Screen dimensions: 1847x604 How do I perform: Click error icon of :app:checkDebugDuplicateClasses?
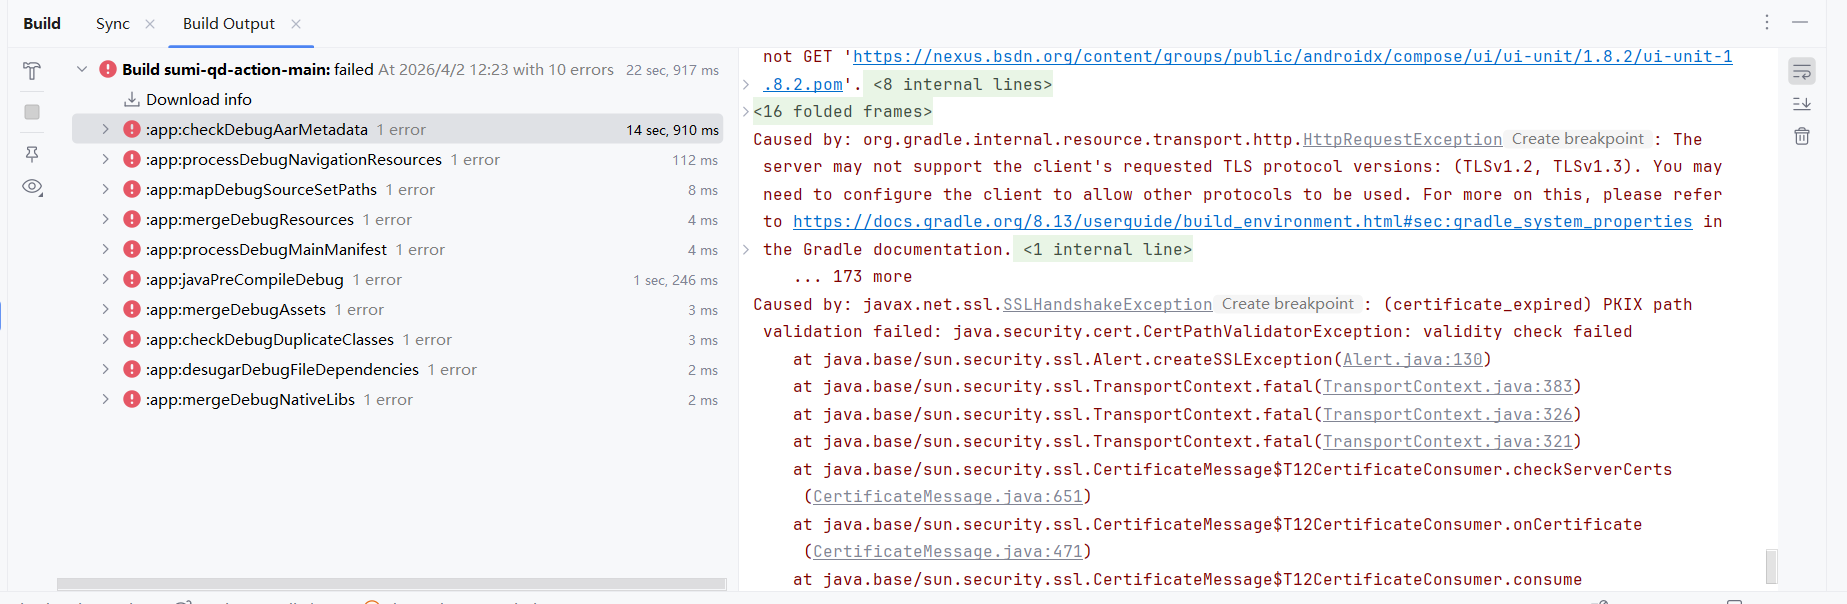tap(131, 339)
